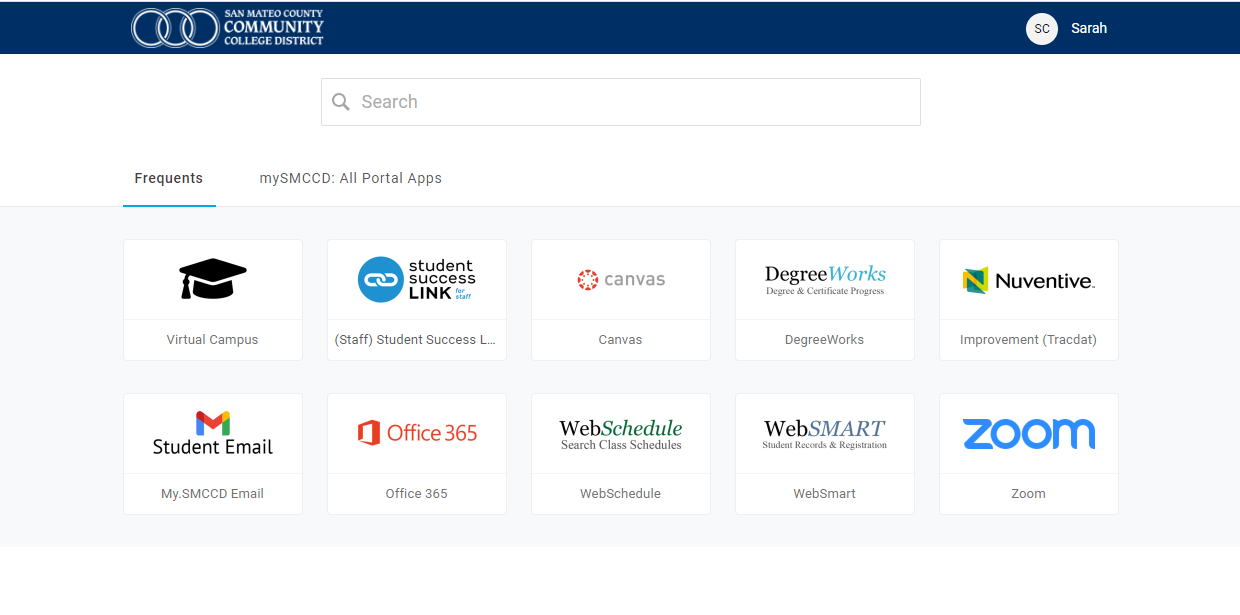Launch Student Success Link staff app icon
Image resolution: width=1240 pixels, height=615 pixels.
416,280
